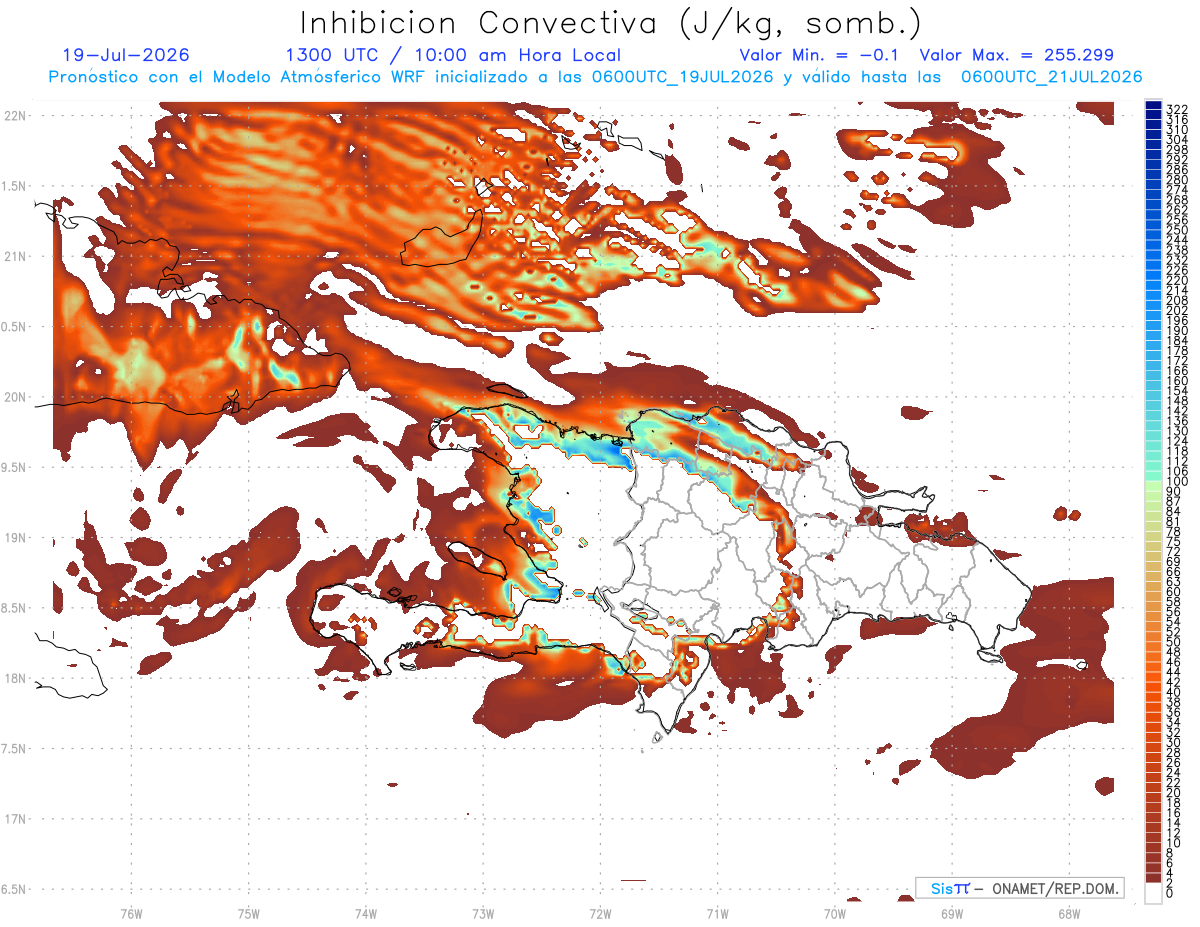Click the '76W' longitude label
This screenshot has width=1200, height=927.
[131, 913]
